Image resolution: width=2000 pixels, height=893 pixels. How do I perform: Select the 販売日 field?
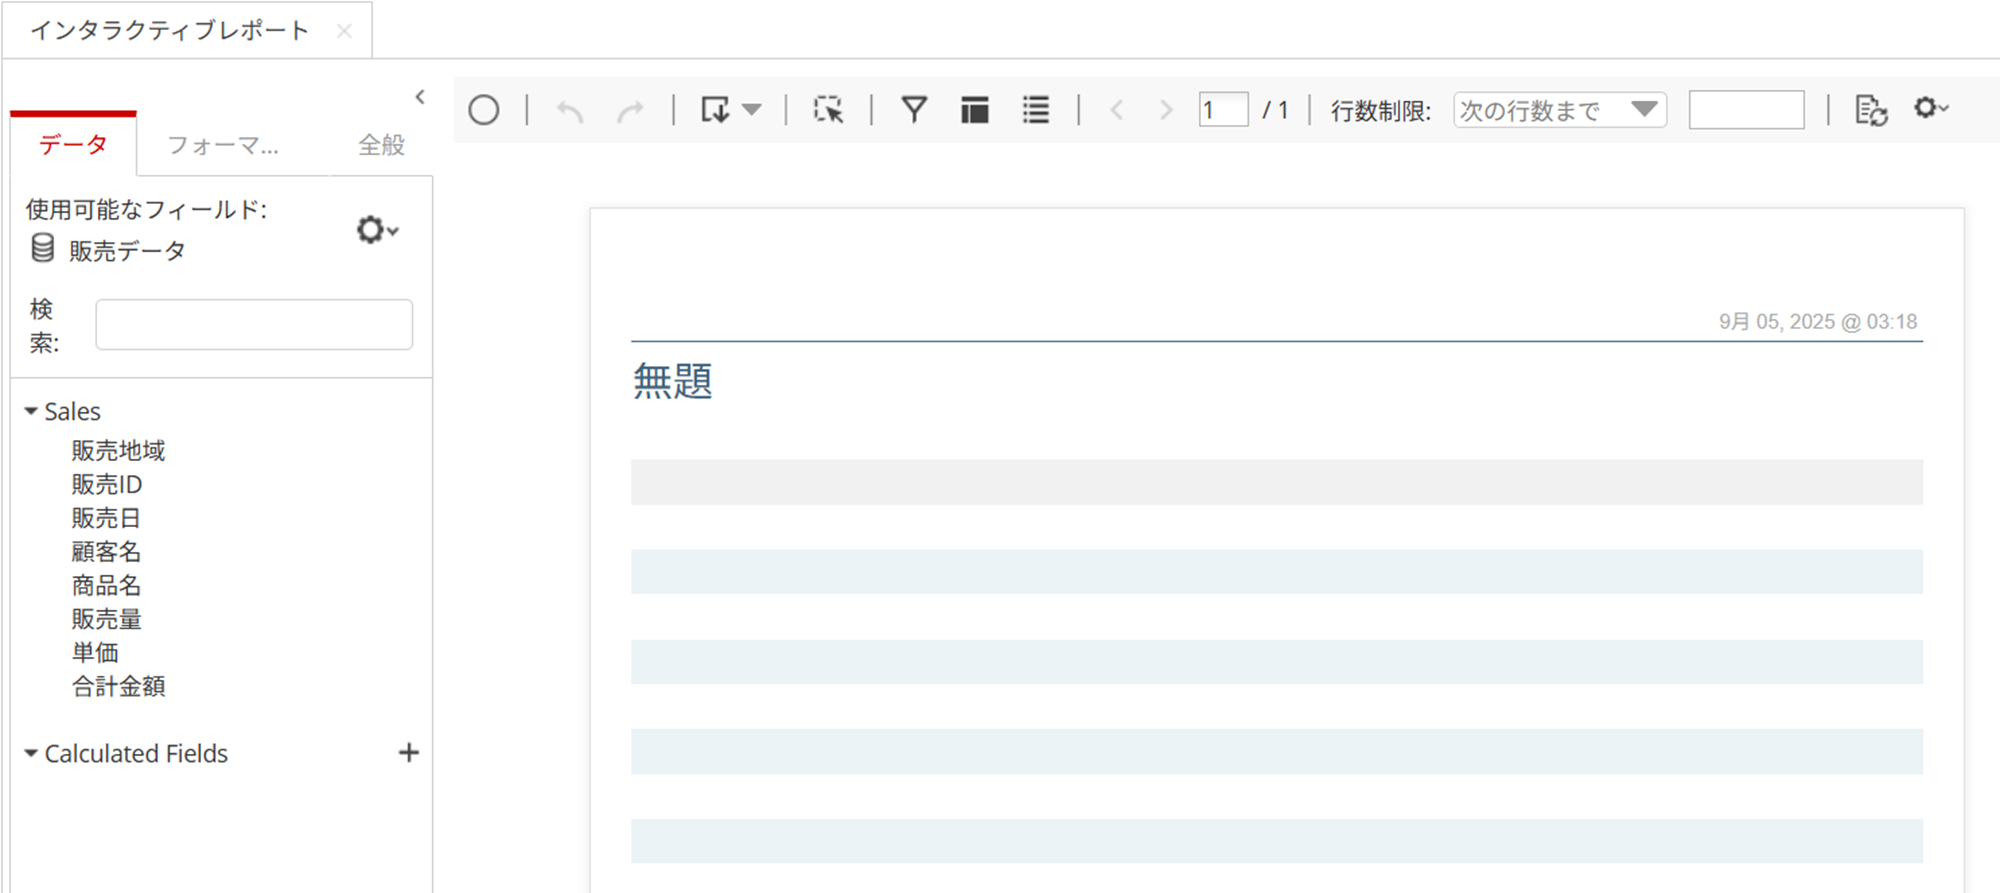(106, 518)
